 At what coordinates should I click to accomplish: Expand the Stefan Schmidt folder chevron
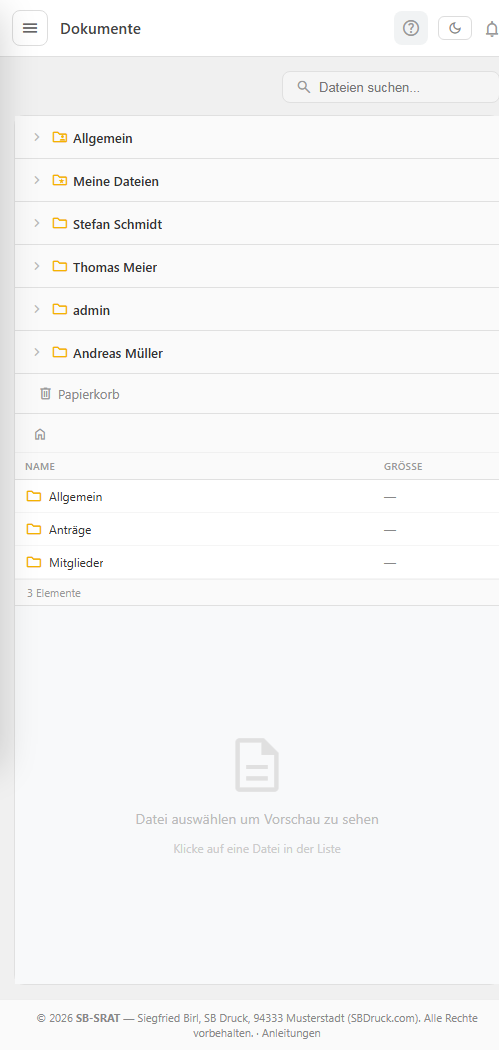click(37, 223)
